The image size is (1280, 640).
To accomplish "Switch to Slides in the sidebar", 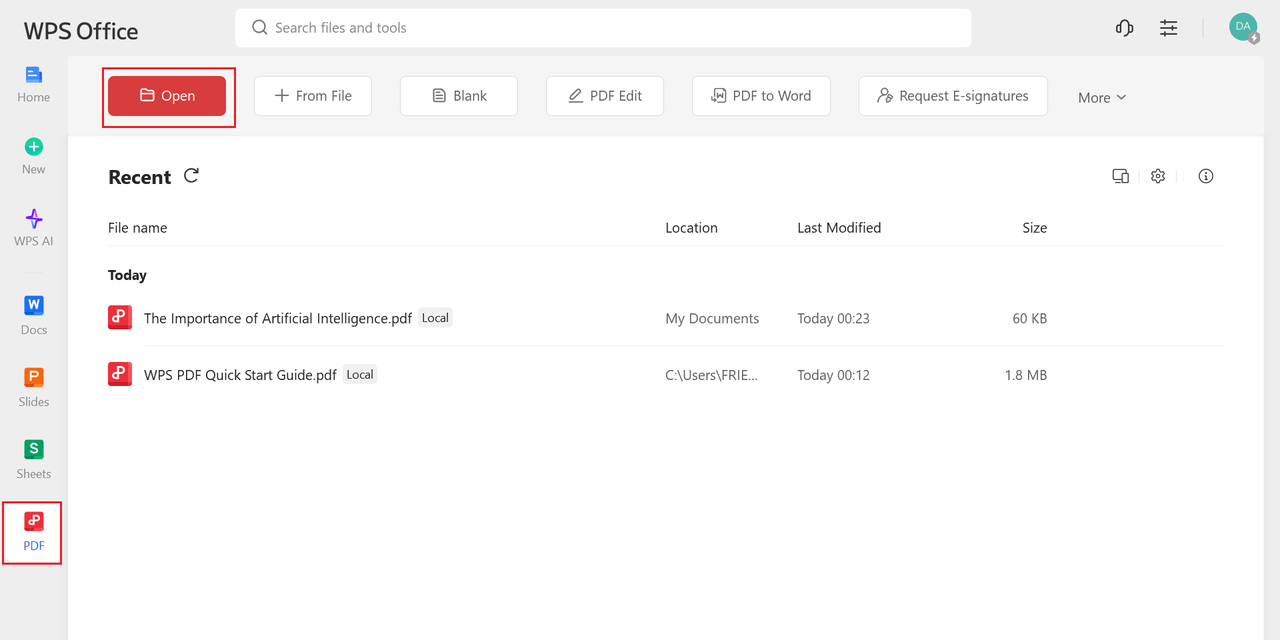I will click(x=33, y=387).
